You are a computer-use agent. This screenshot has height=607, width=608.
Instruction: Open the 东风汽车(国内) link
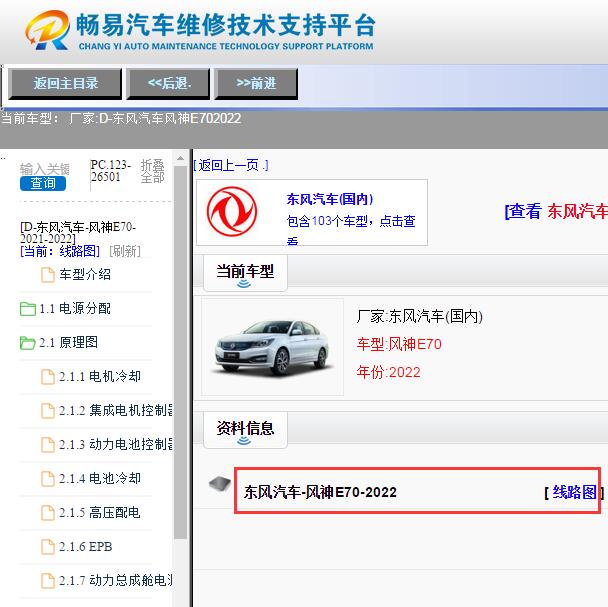coord(330,199)
